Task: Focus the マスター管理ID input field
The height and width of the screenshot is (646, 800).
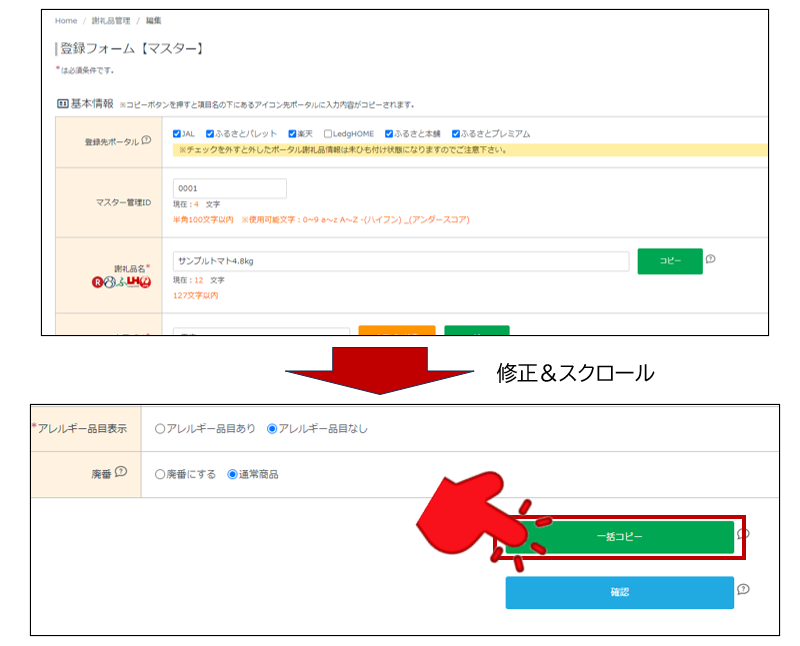Action: [x=229, y=188]
